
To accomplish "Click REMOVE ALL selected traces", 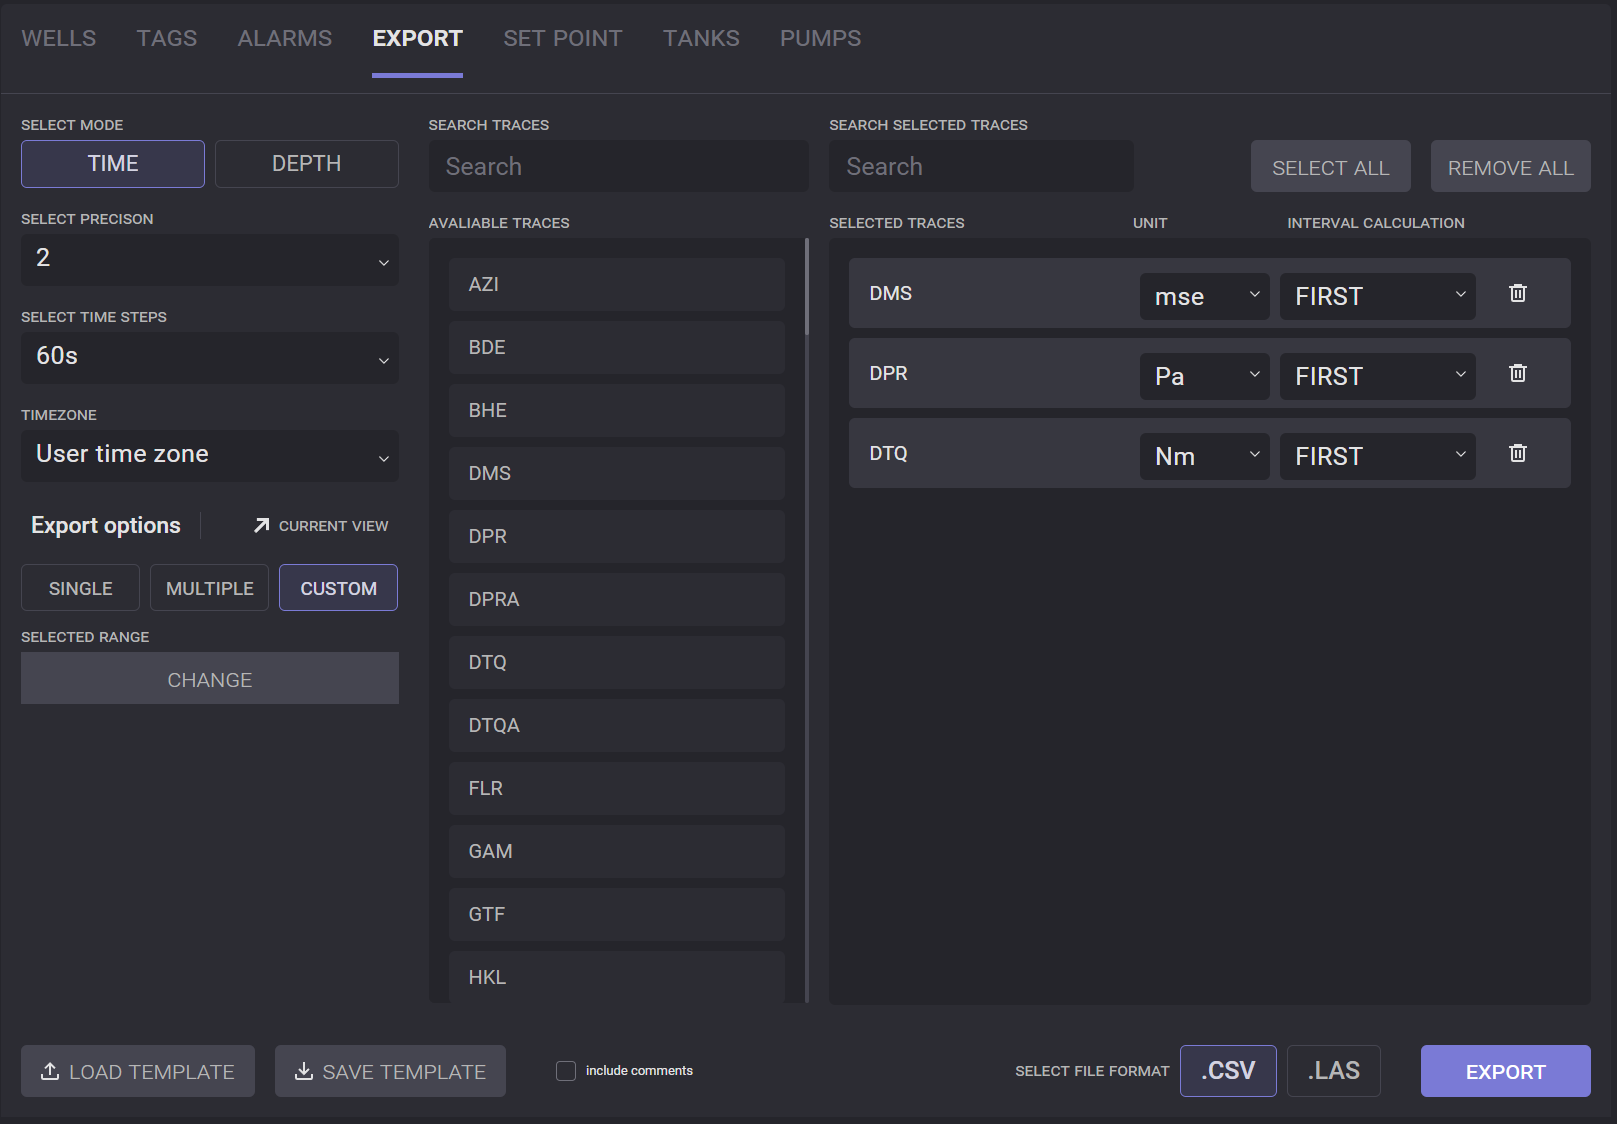I will click(1510, 167).
